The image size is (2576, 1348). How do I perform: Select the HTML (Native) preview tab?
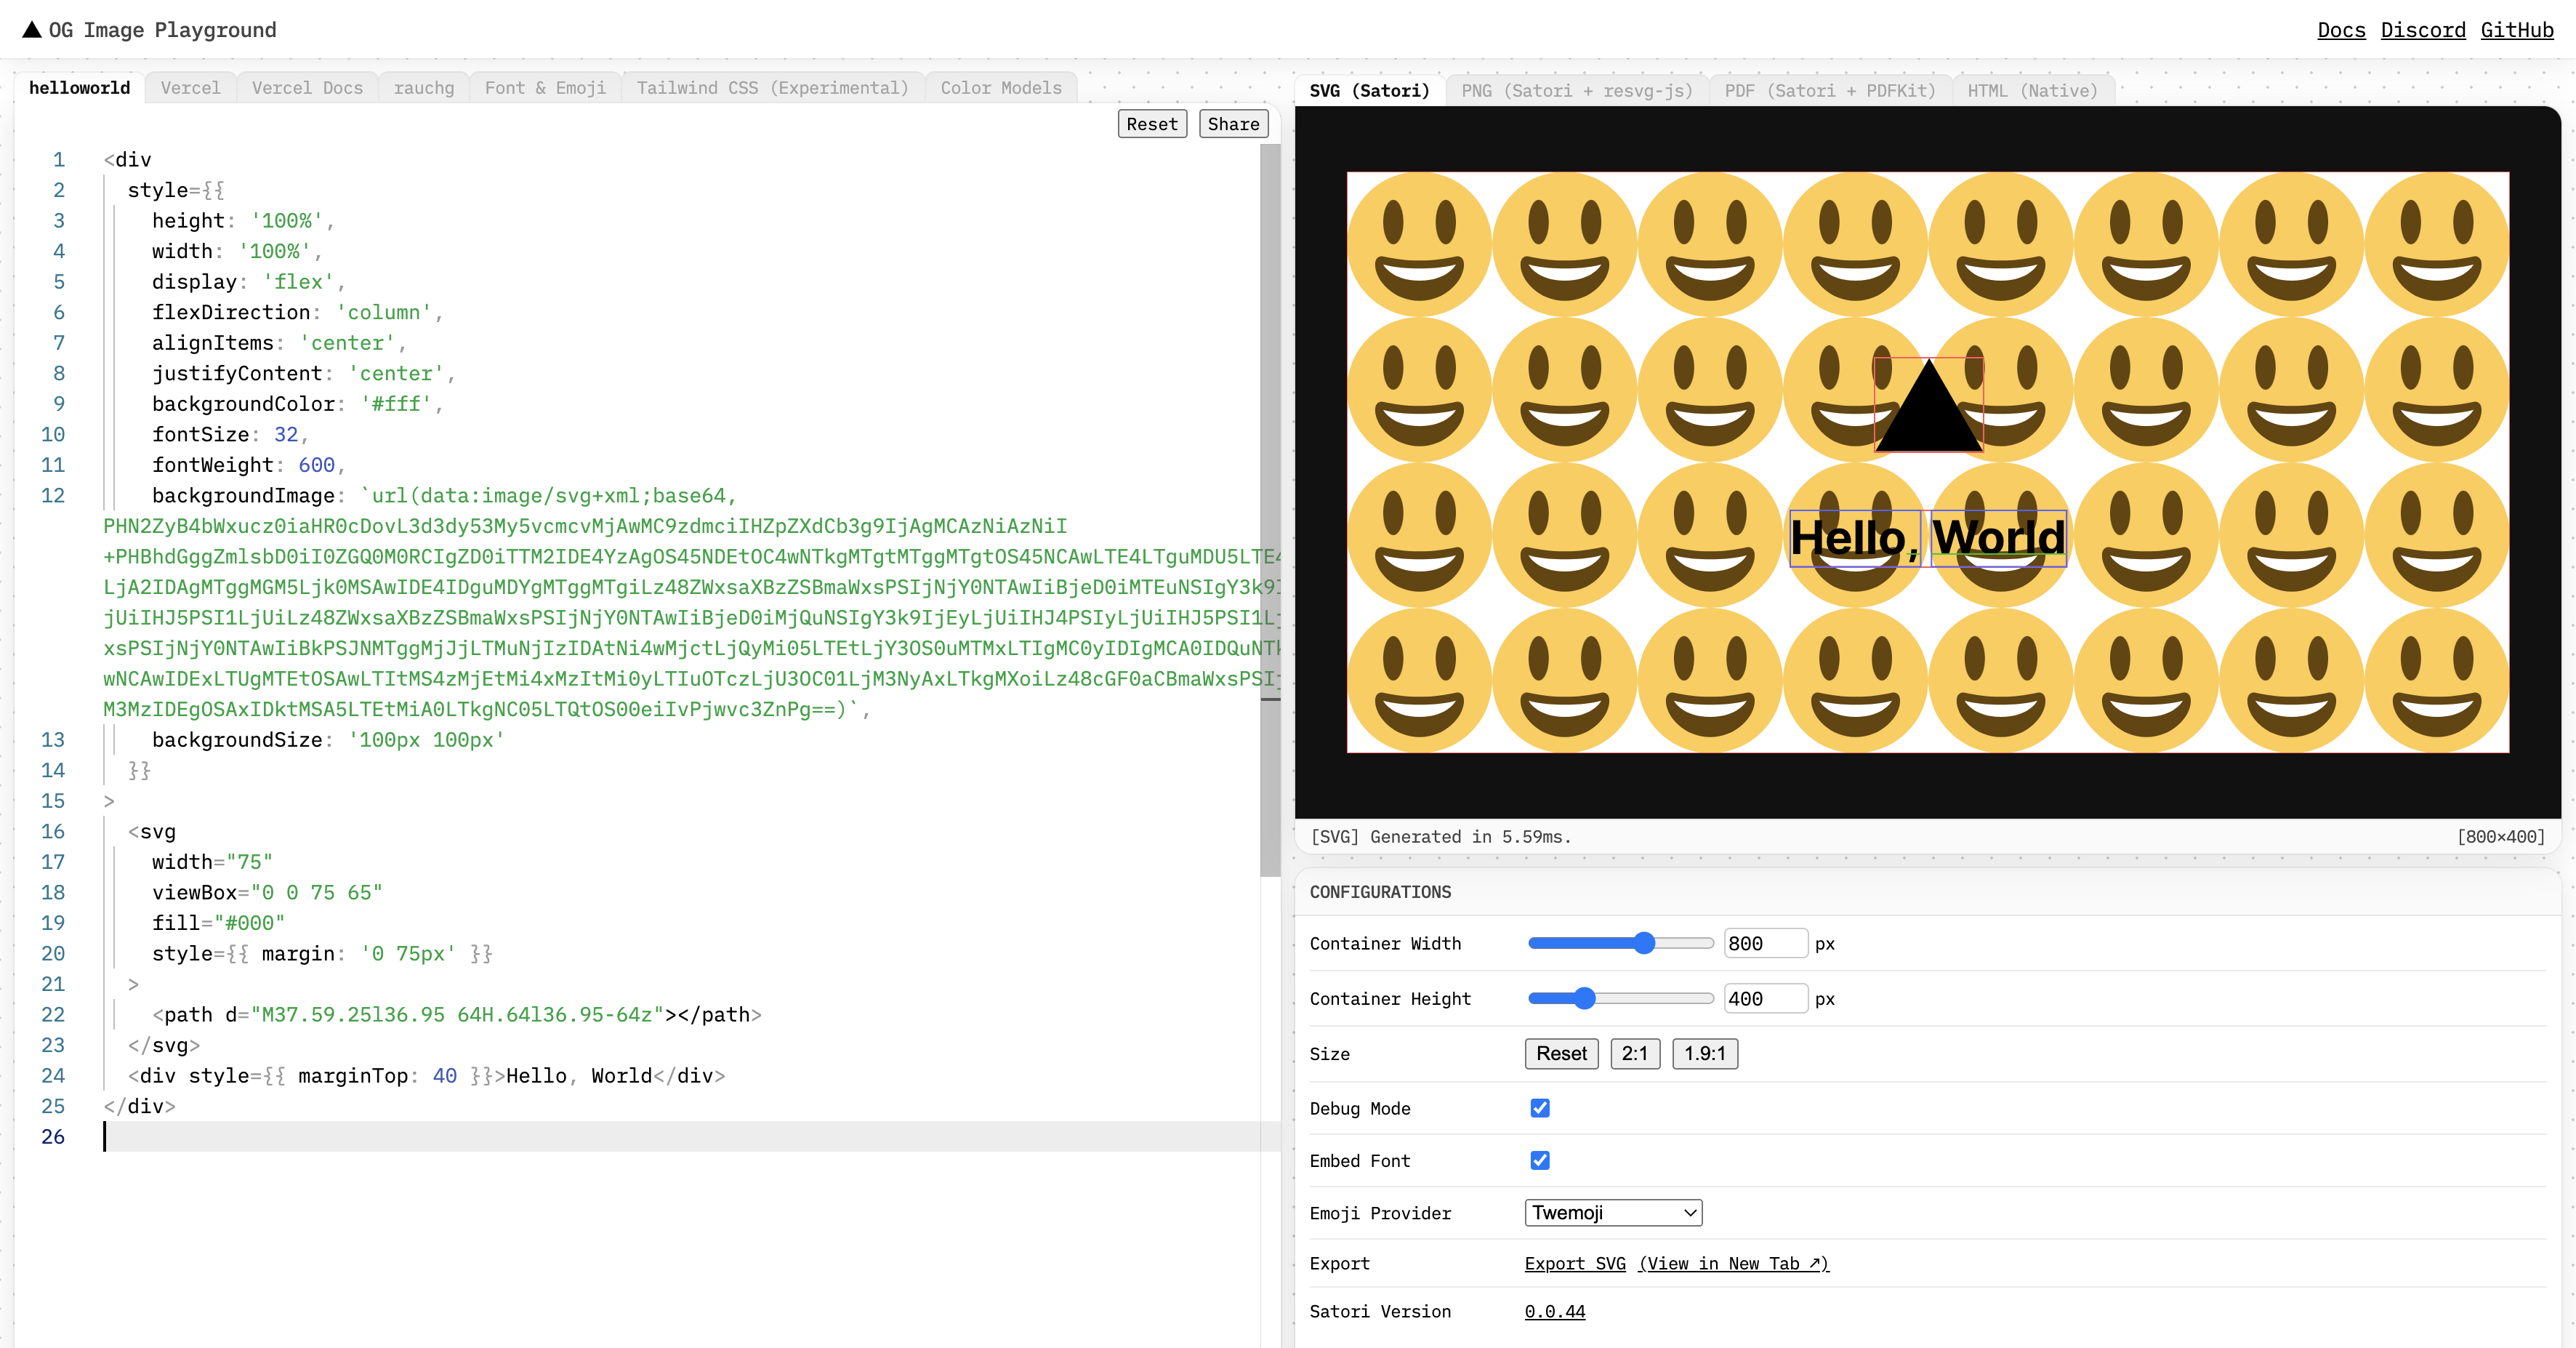(2033, 90)
